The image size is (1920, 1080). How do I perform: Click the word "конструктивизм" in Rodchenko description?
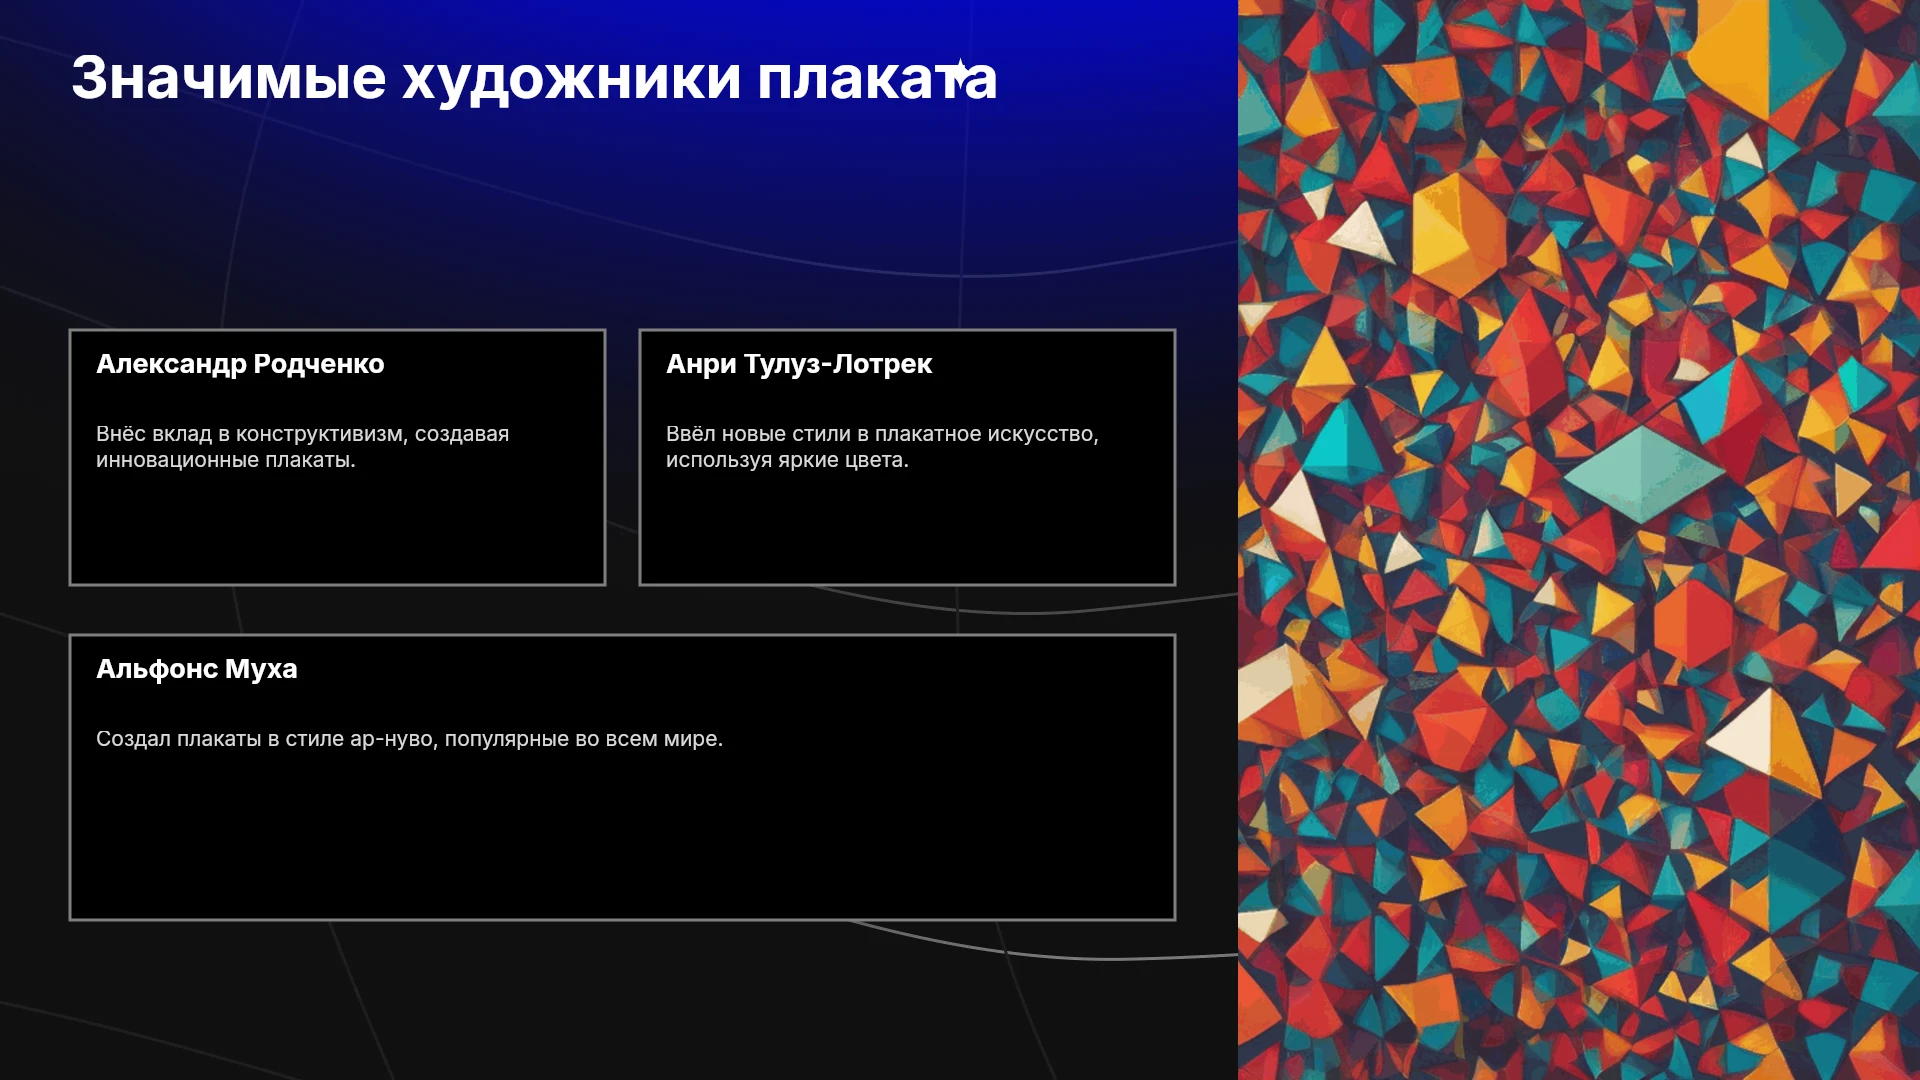[x=319, y=434]
